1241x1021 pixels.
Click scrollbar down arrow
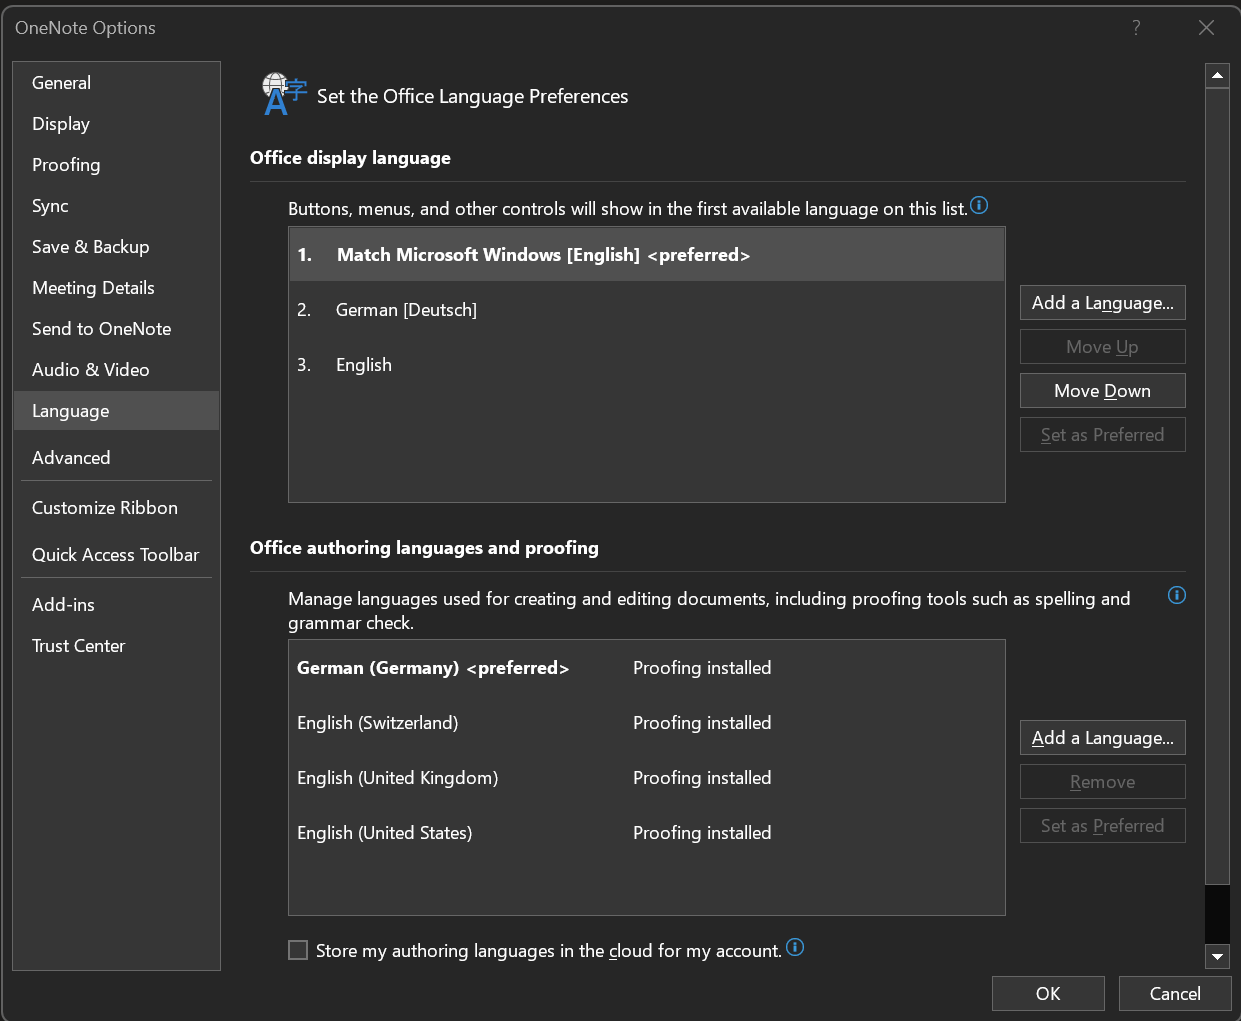click(1217, 957)
